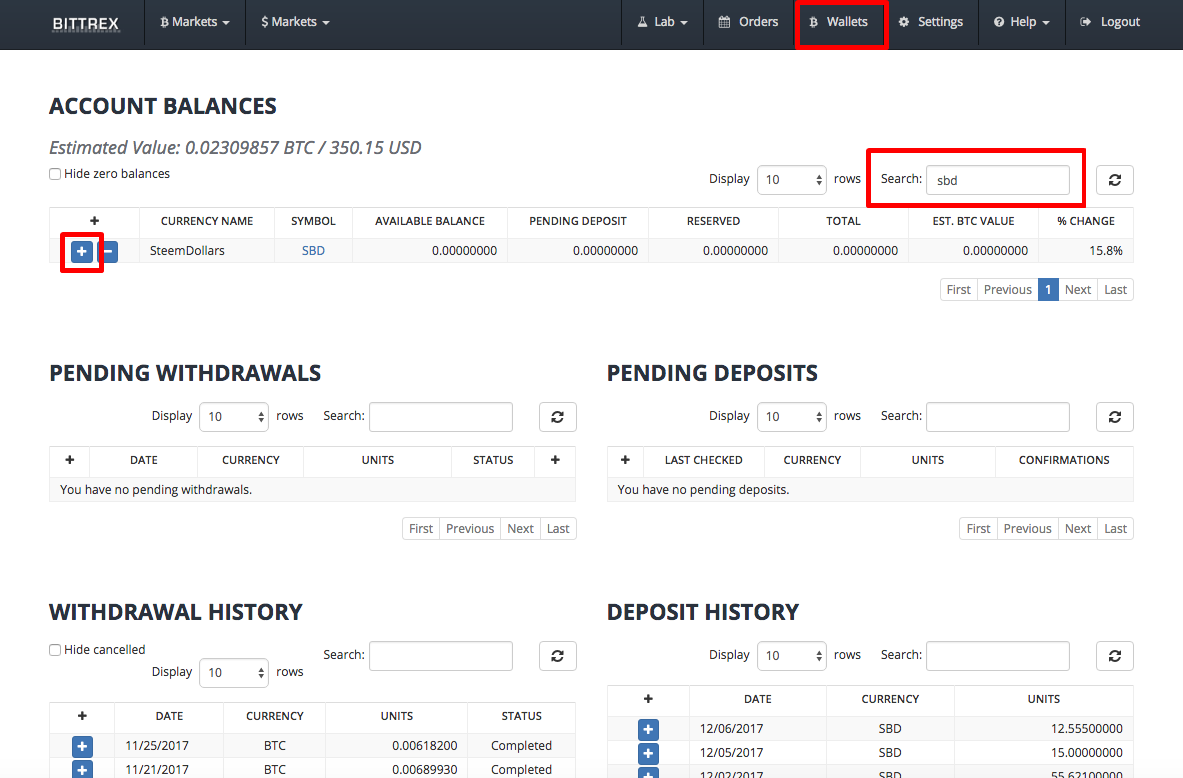Click the plus header after Status in Pending Withdrawals

(555, 460)
